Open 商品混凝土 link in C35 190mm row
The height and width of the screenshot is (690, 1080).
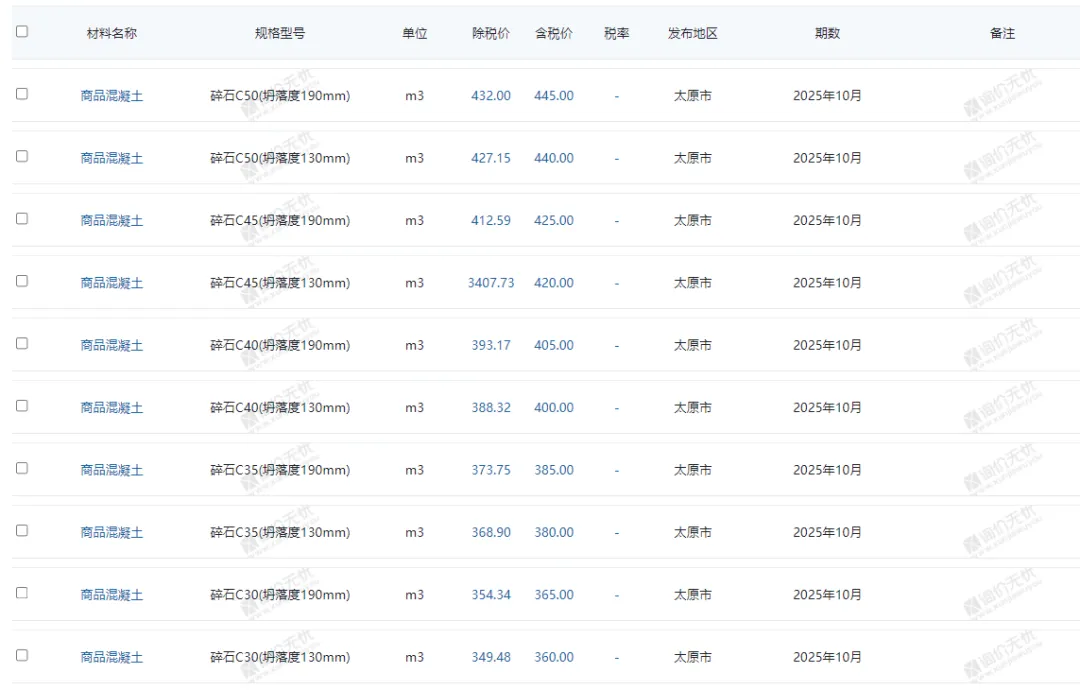coord(112,470)
